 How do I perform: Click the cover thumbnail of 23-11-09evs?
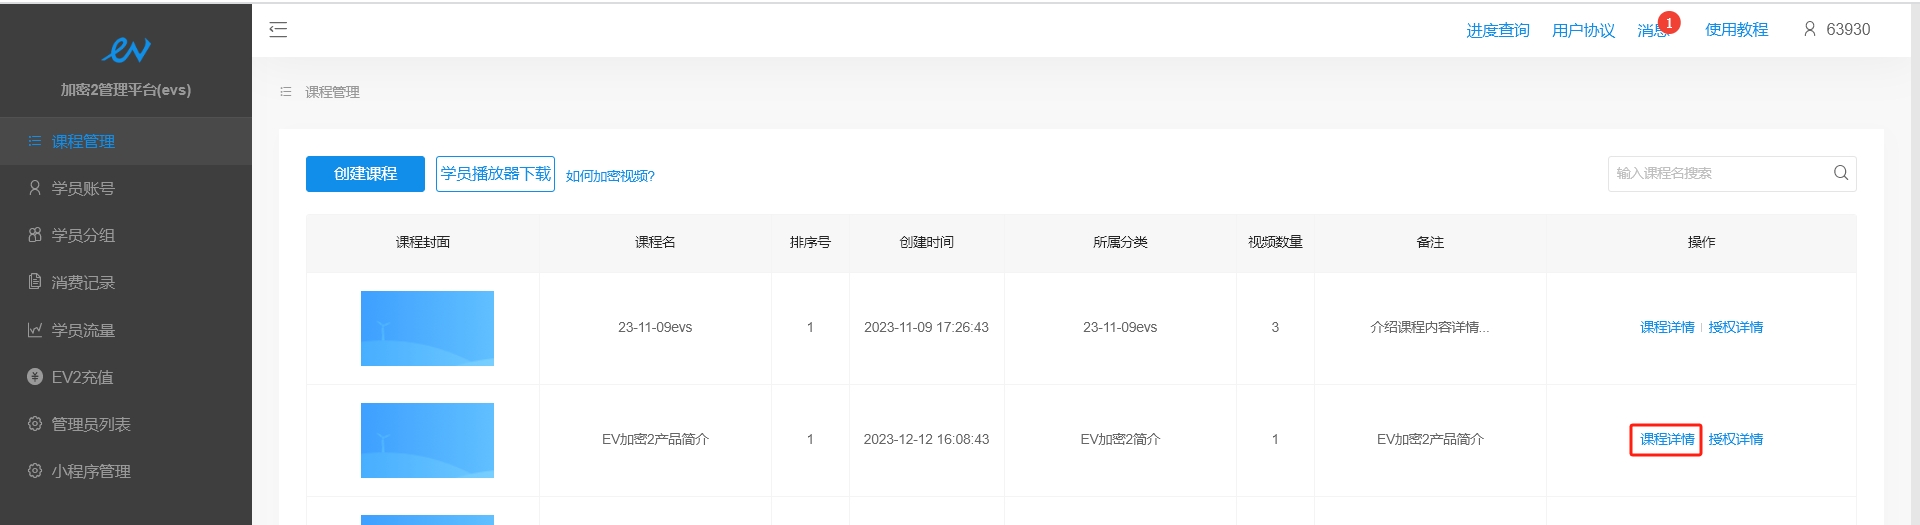point(427,328)
